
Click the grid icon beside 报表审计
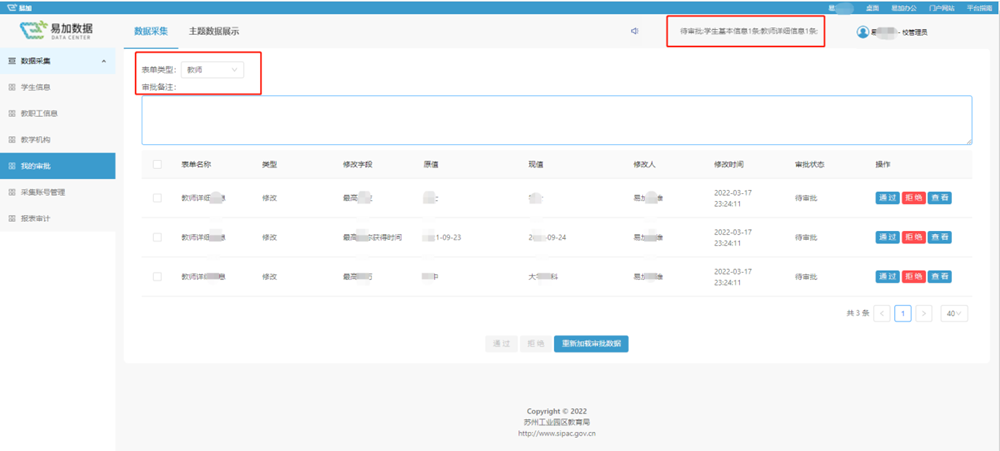click(11, 218)
